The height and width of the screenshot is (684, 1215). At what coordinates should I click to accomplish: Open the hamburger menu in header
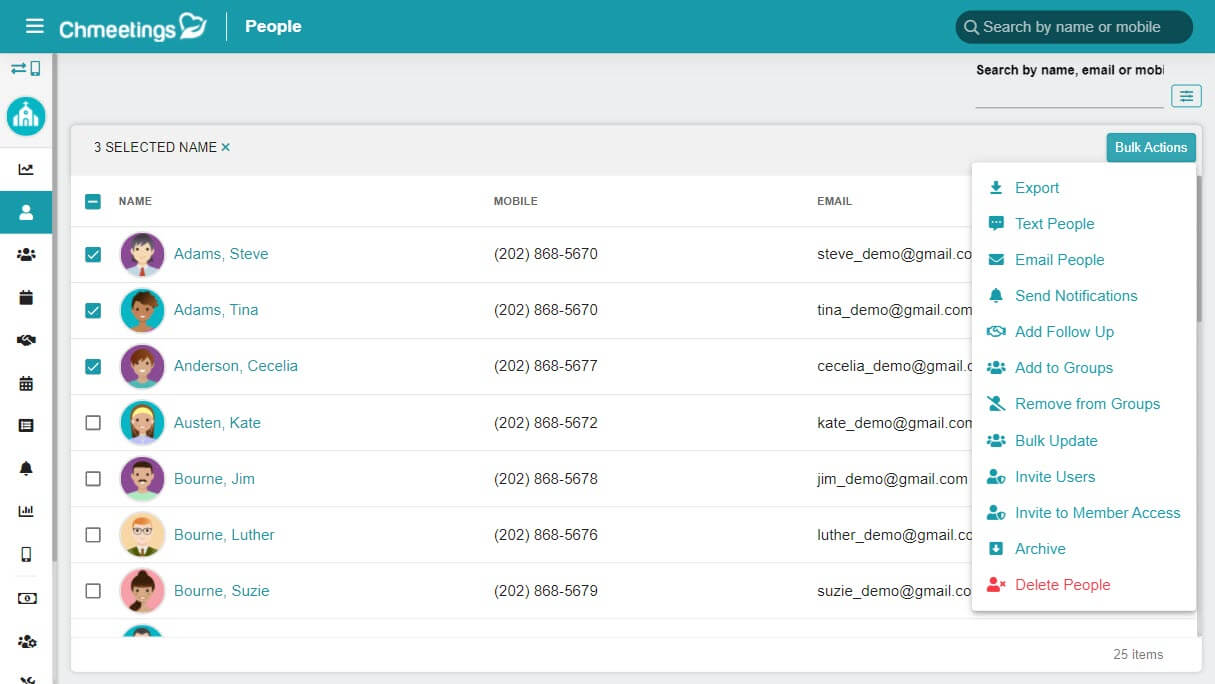pyautogui.click(x=35, y=26)
